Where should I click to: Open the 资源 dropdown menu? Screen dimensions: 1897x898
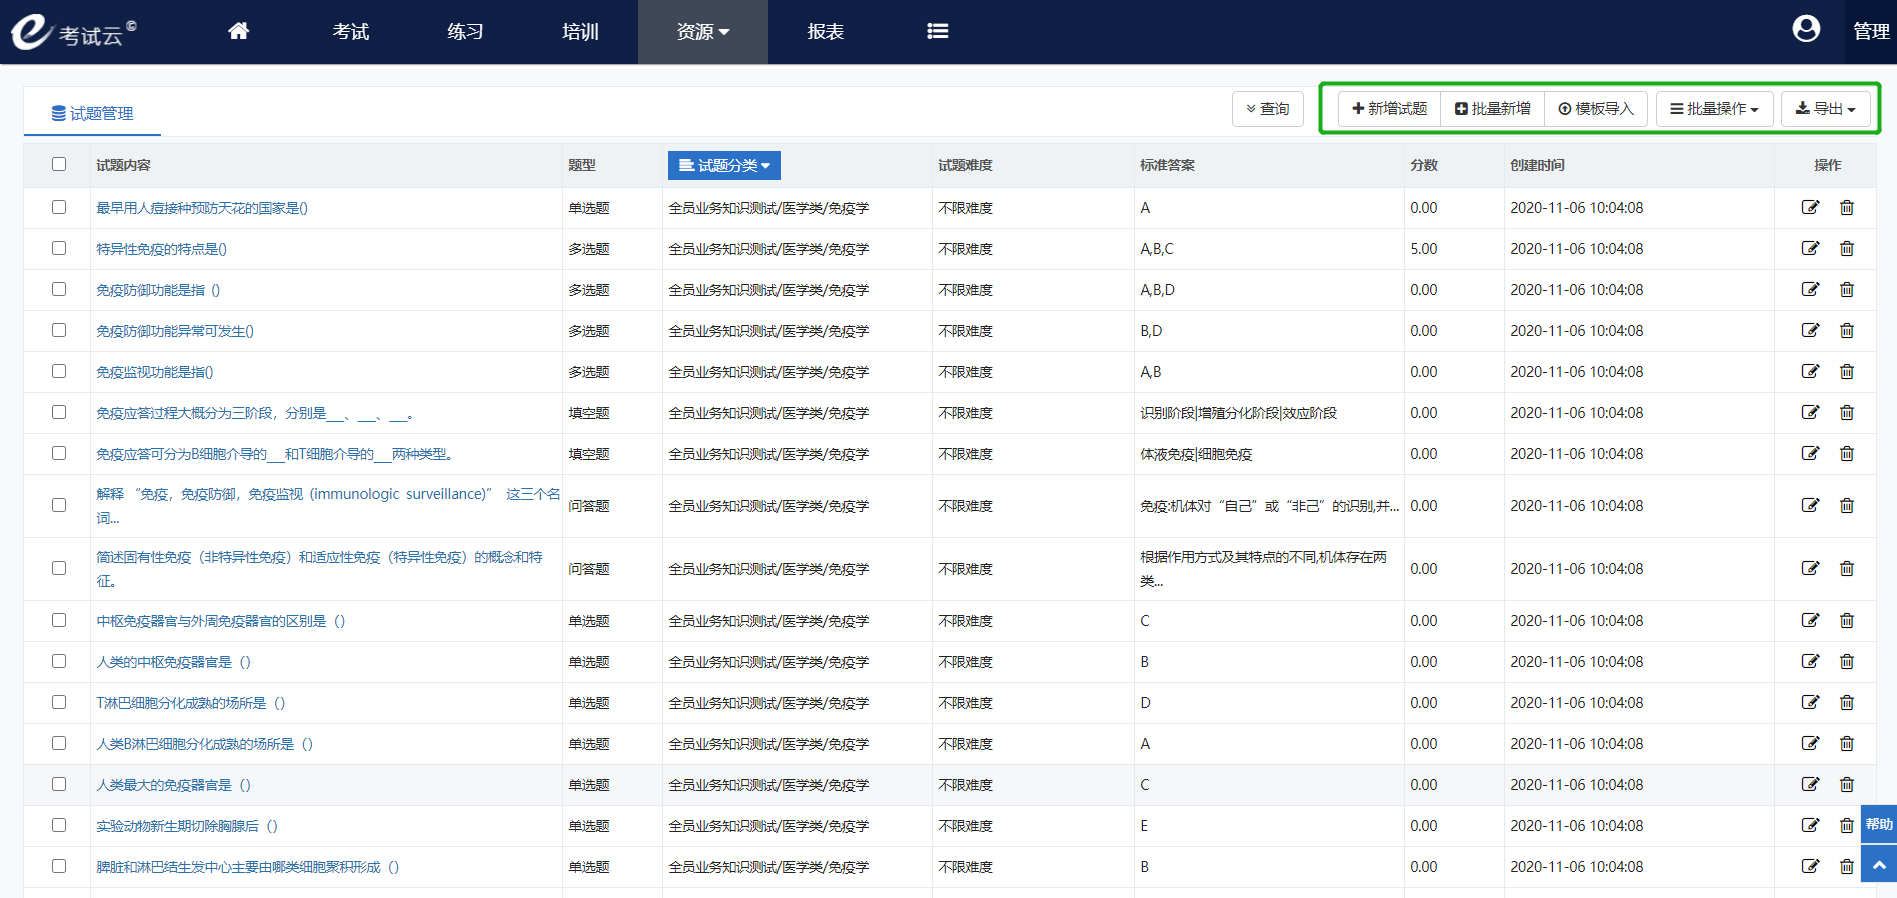[703, 32]
